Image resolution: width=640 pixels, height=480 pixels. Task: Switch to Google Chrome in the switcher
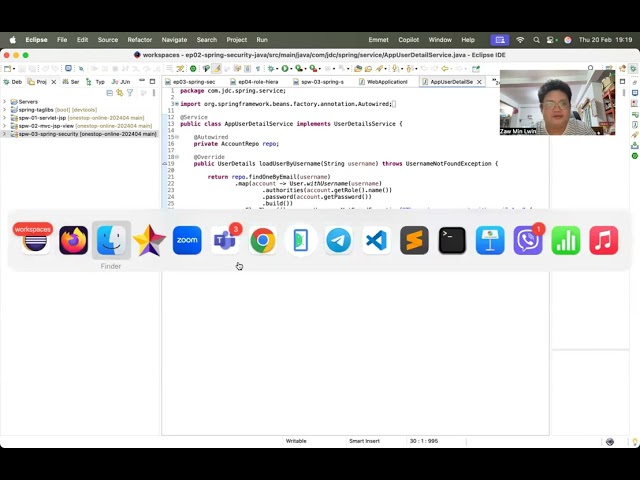(x=263, y=240)
